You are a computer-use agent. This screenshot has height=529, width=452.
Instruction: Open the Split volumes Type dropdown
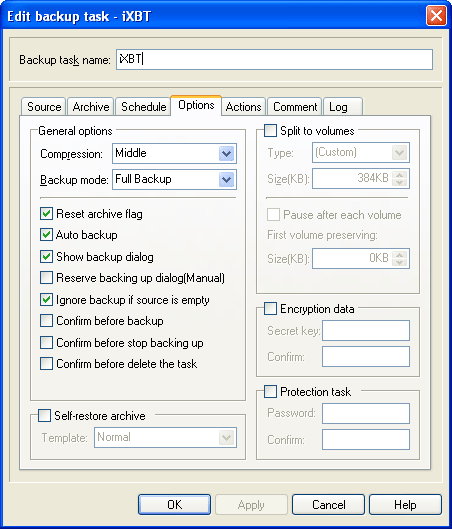pos(400,152)
